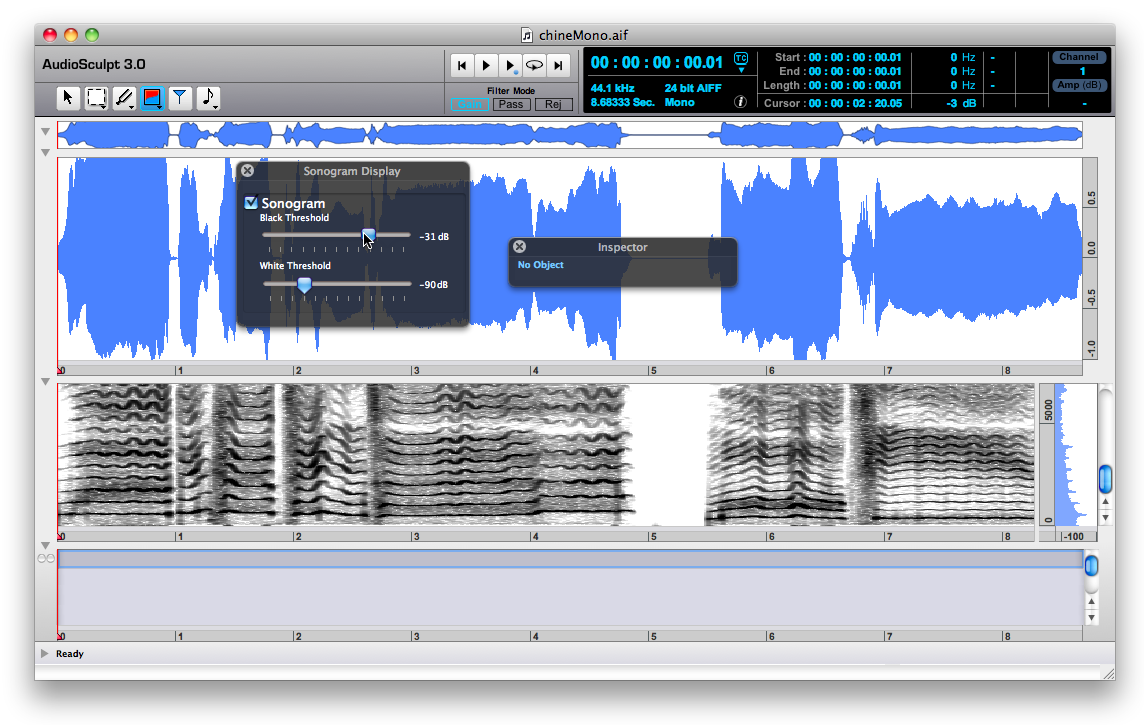This screenshot has width=1144, height=725.
Task: Open the TC time format dropdown
Action: (741, 62)
